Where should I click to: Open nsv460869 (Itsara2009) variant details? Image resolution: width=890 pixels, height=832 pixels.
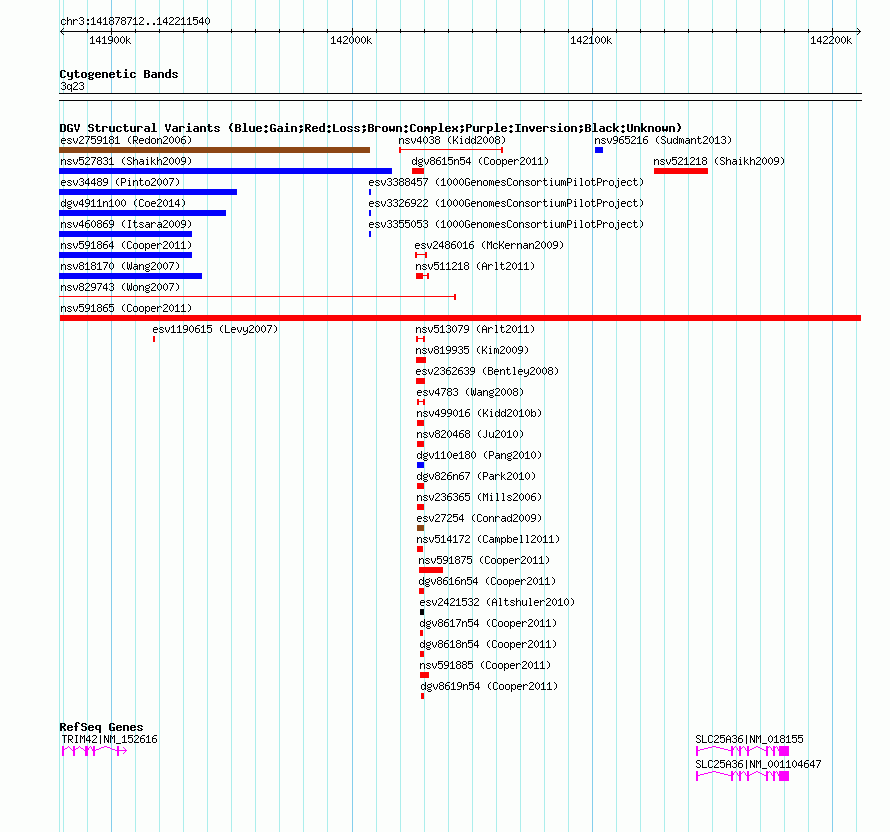point(126,224)
